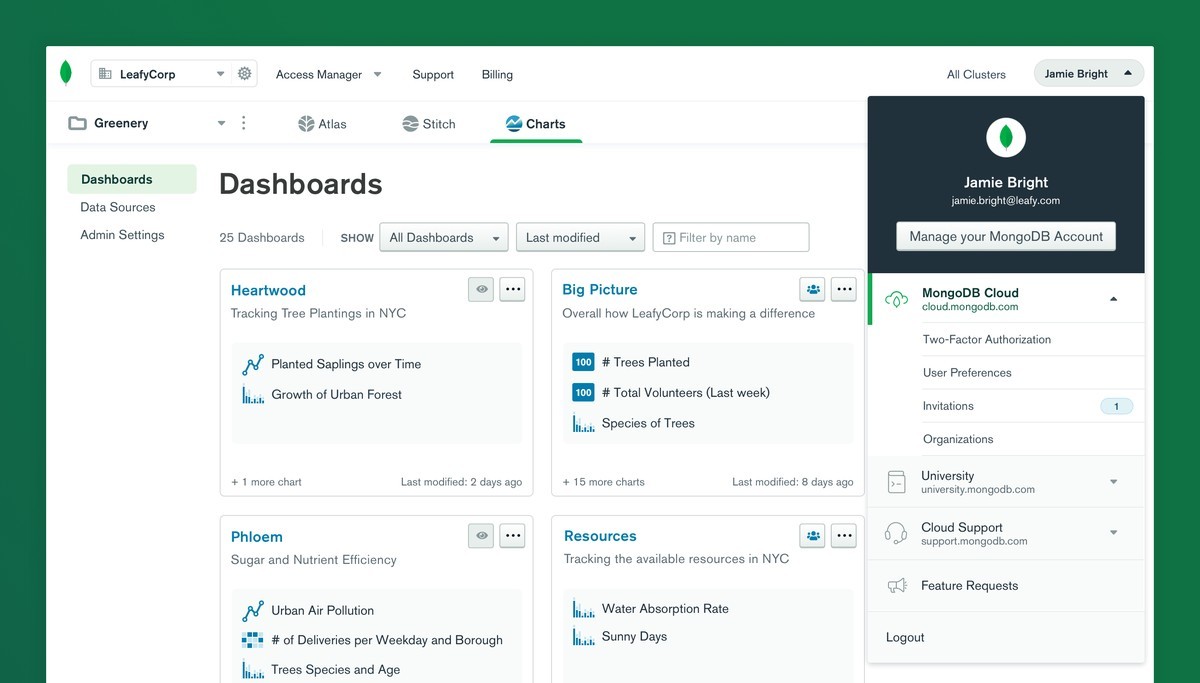Open the All Dashboards filter dropdown
Viewport: 1200px width, 683px height.
click(x=444, y=238)
